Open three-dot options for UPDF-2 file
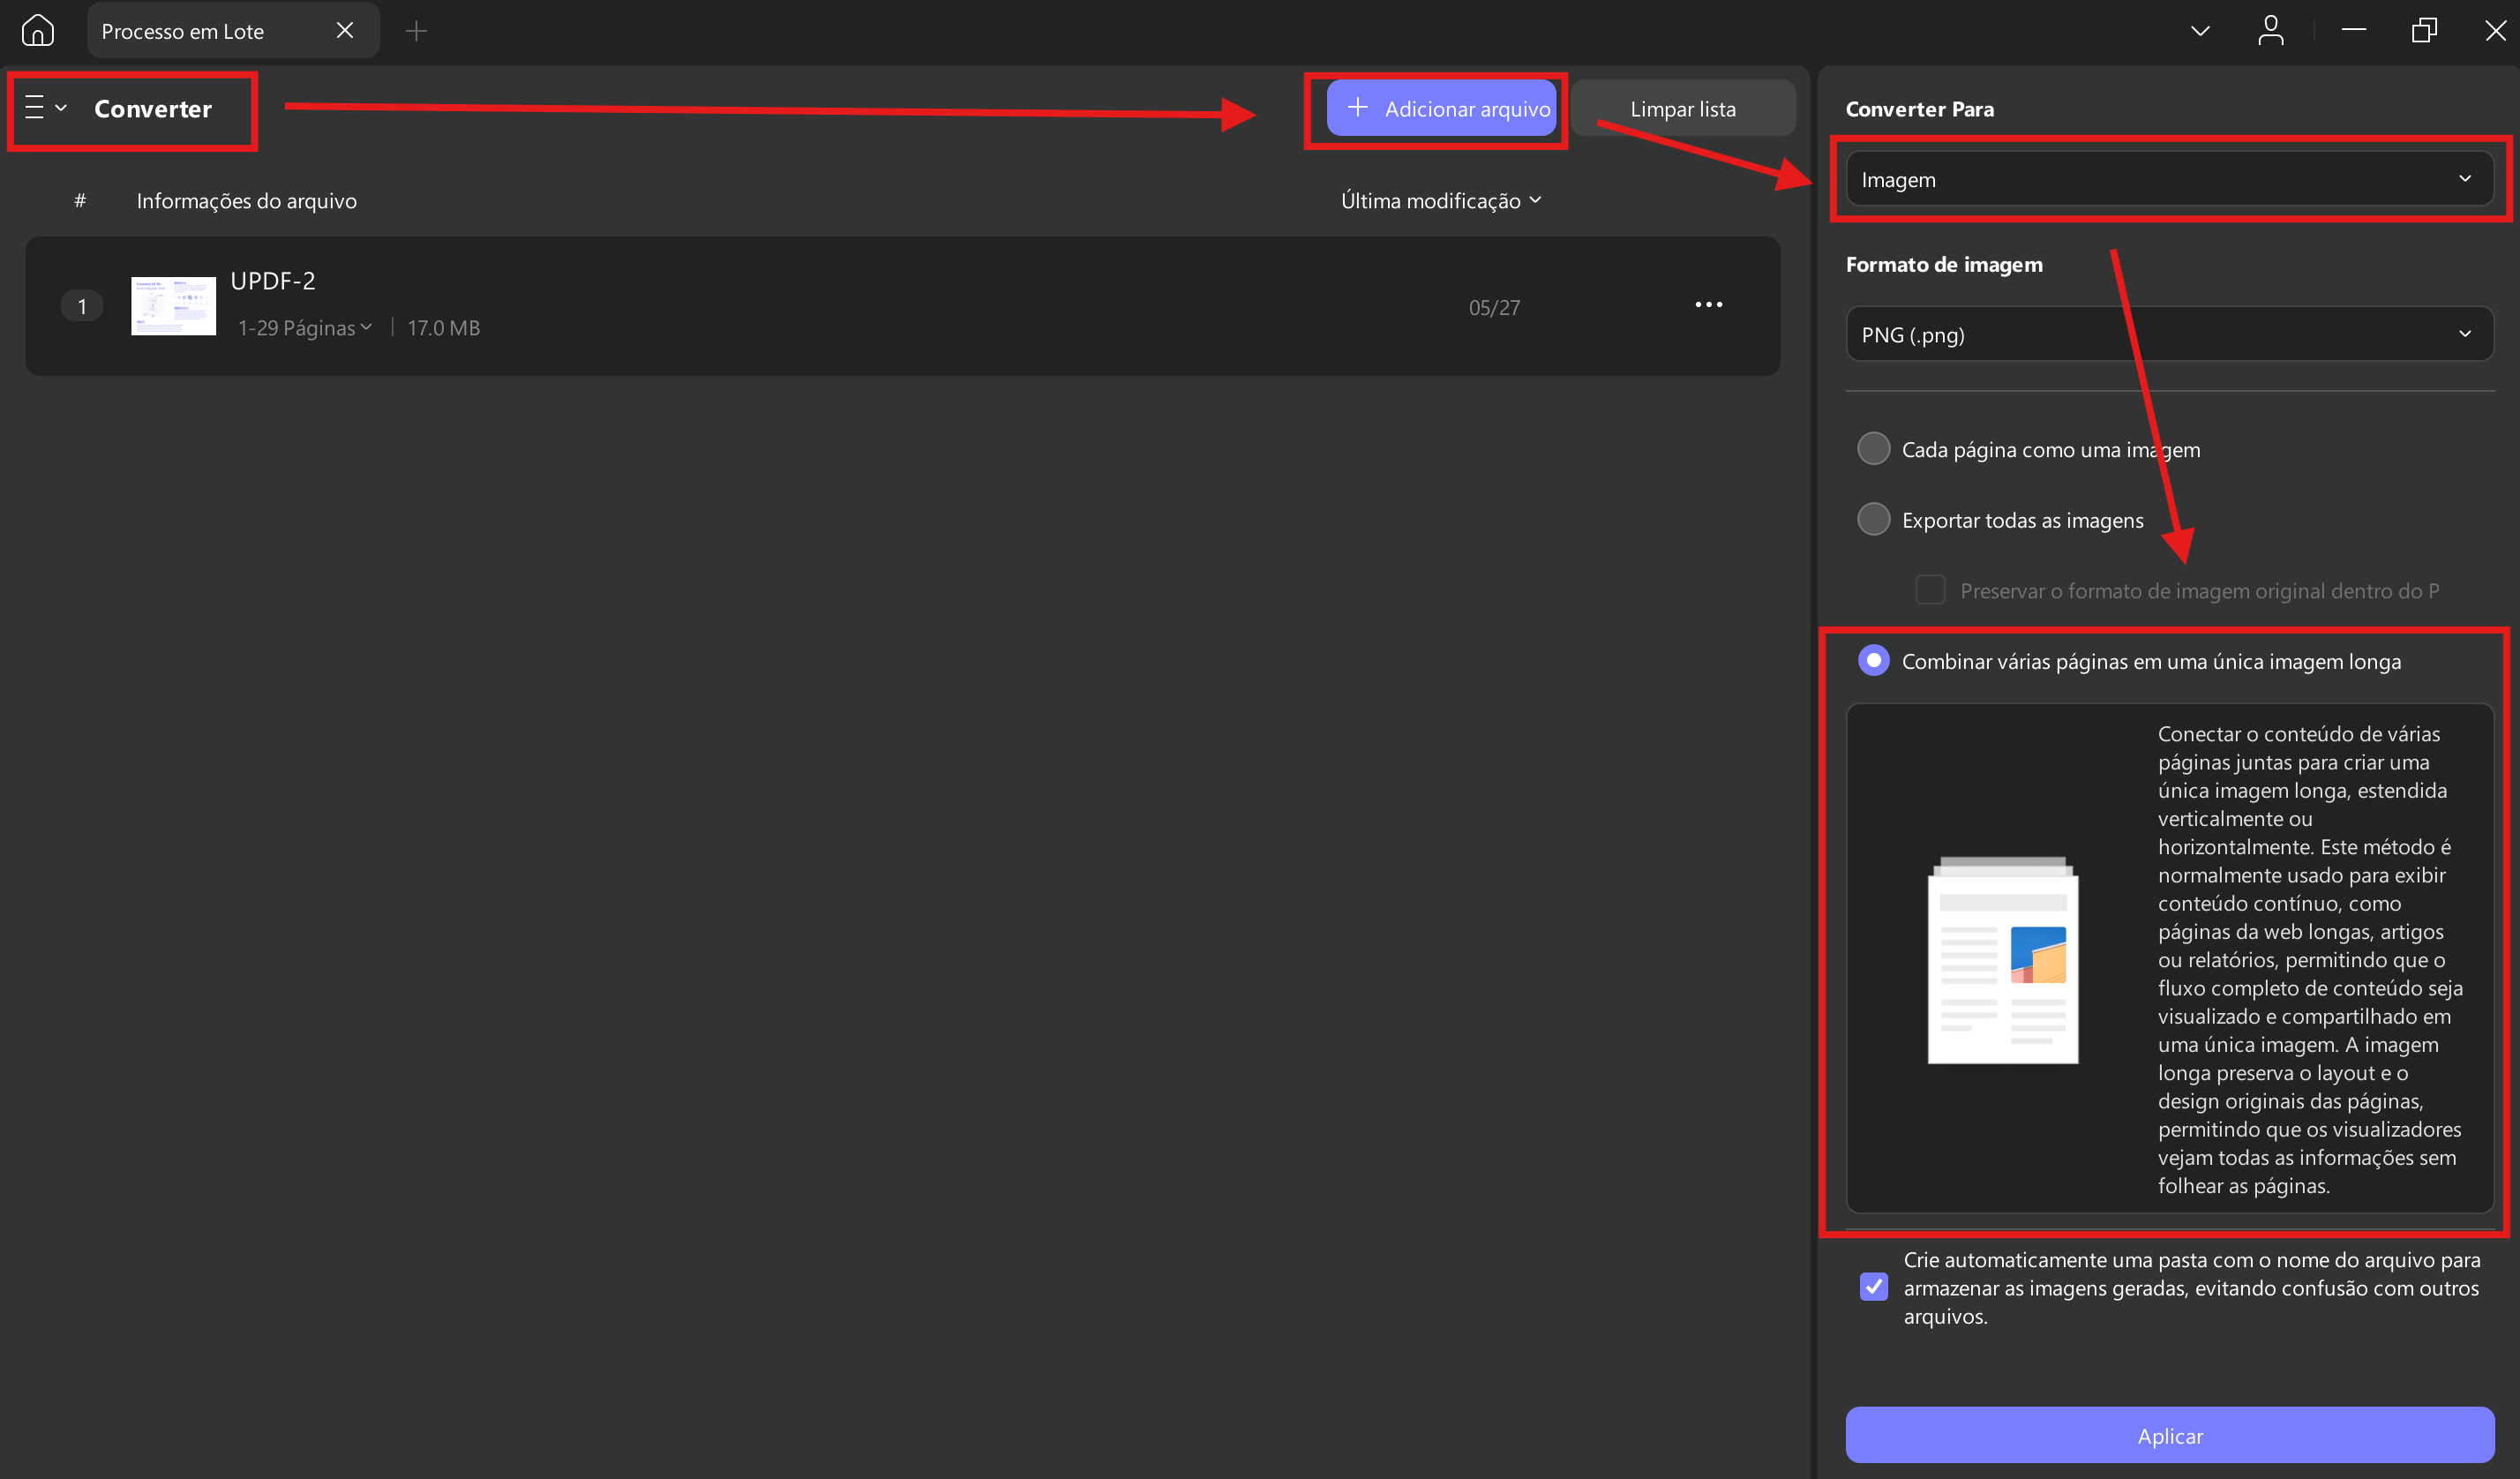2520x1479 pixels. (1708, 305)
